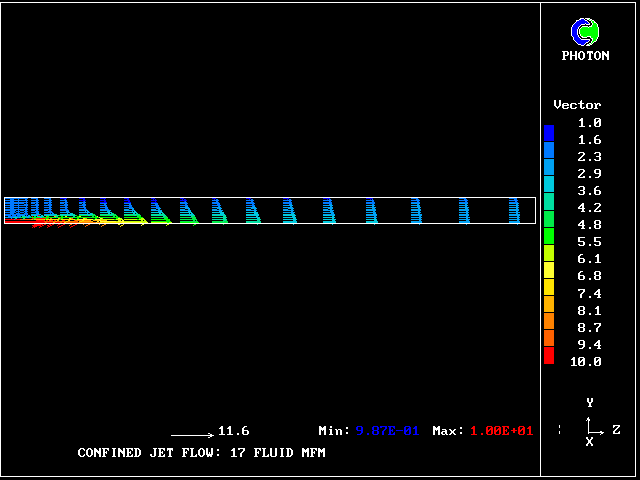Click the reference vector arrow beside 11.6

192,435
